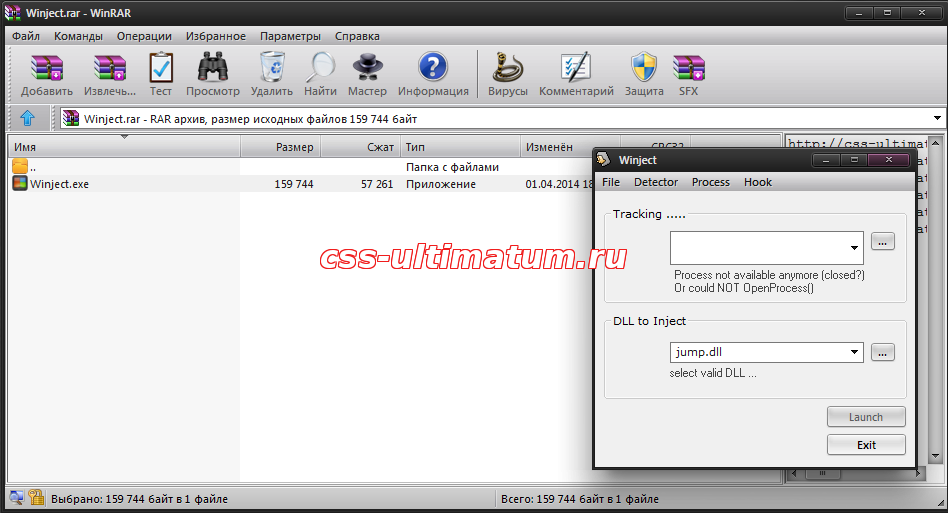The height and width of the screenshot is (513, 948).
Task: Open Winject Detector menu
Action: (656, 182)
